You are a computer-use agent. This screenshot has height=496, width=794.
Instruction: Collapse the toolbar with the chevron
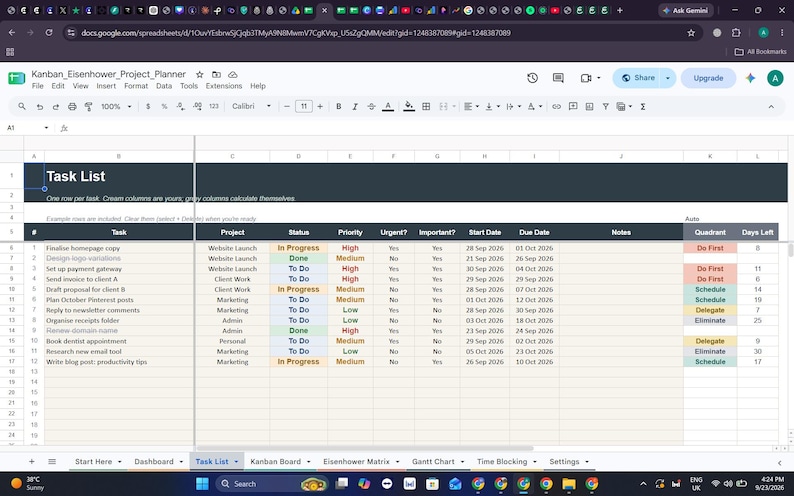point(771,106)
